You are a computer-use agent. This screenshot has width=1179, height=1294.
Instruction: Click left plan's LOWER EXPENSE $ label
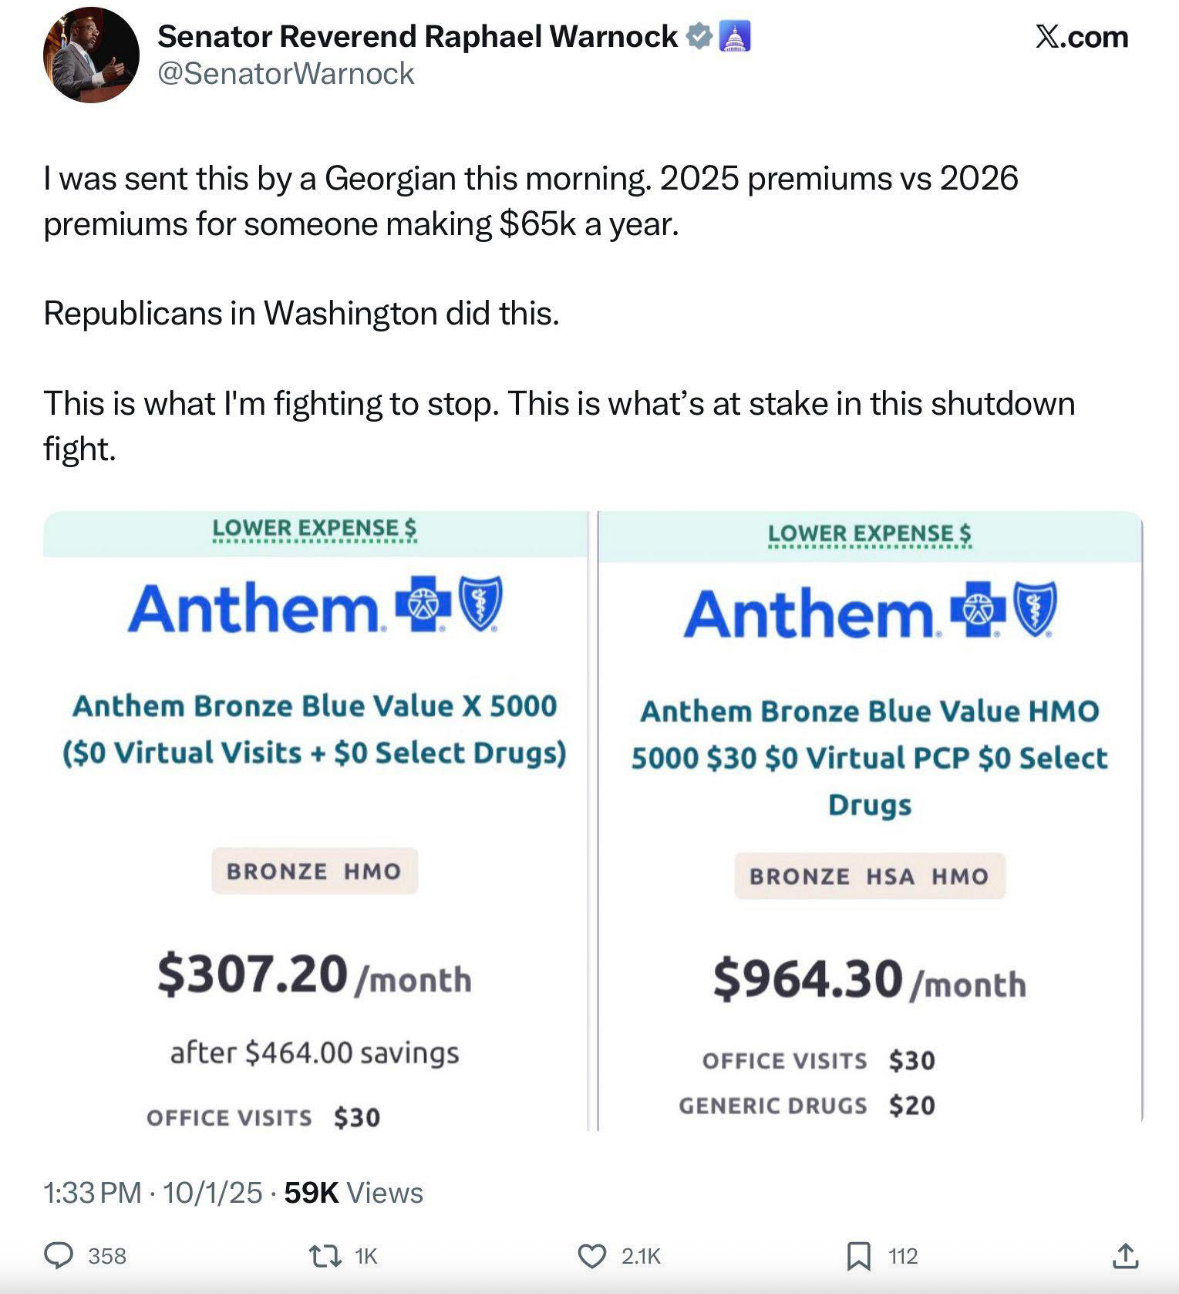[x=314, y=528]
